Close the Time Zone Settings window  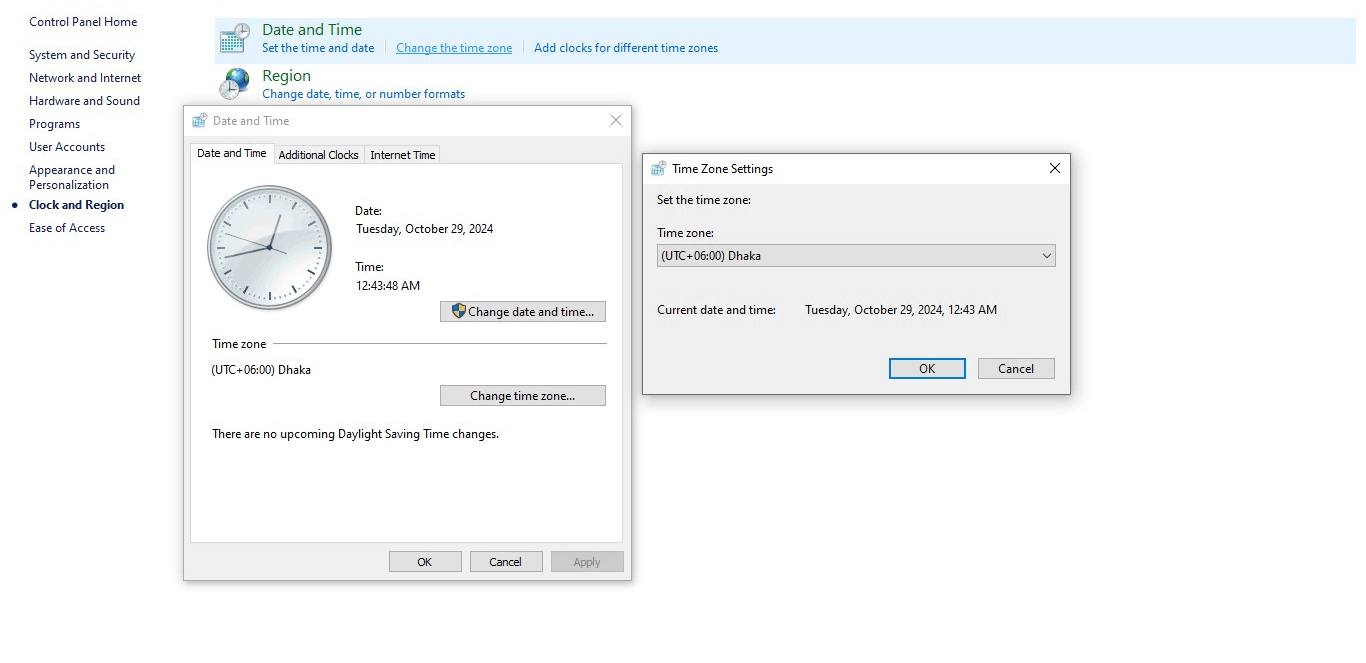pyautogui.click(x=1054, y=169)
